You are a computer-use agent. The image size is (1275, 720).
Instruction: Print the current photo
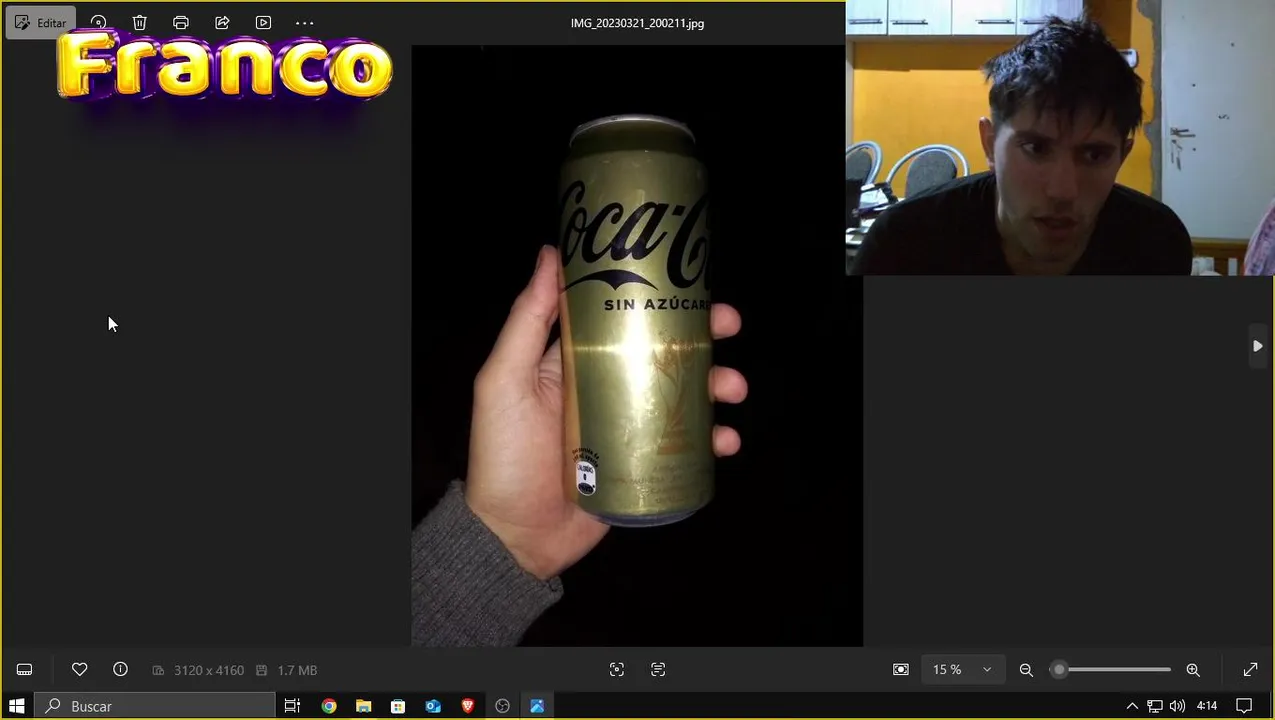(x=181, y=22)
